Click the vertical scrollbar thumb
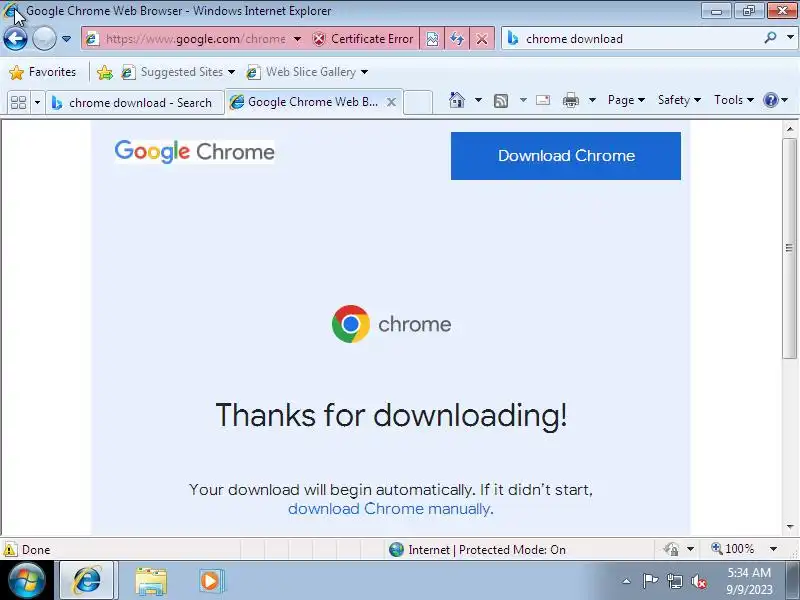 pos(790,248)
